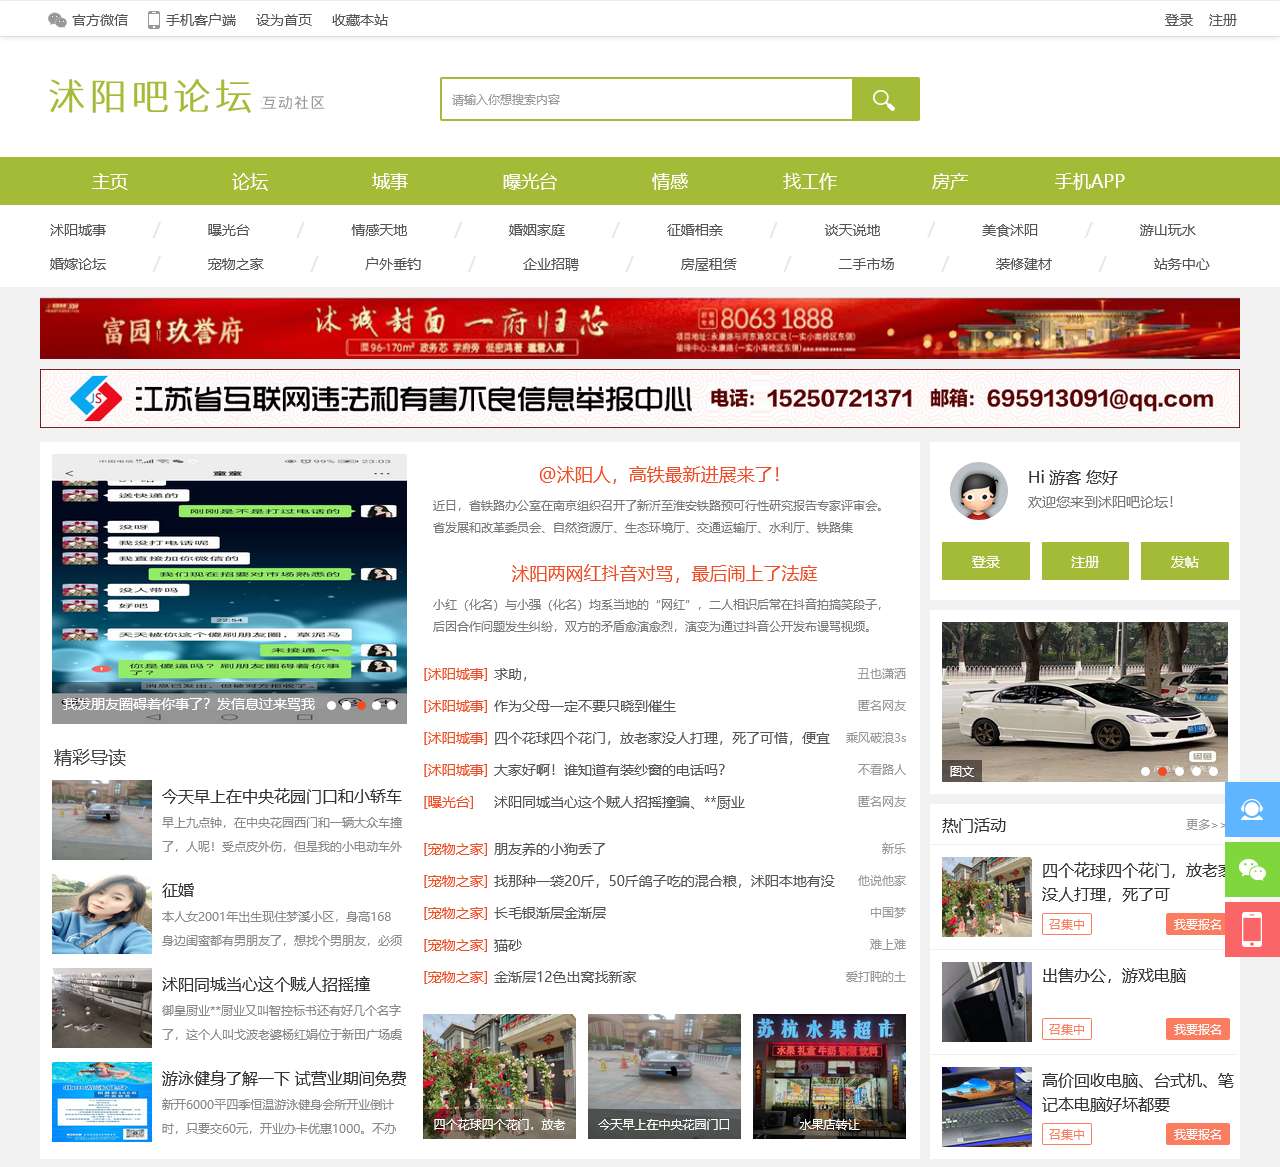Click the green 登录 button in sidebar
Viewport: 1280px width, 1167px height.
[985, 561]
